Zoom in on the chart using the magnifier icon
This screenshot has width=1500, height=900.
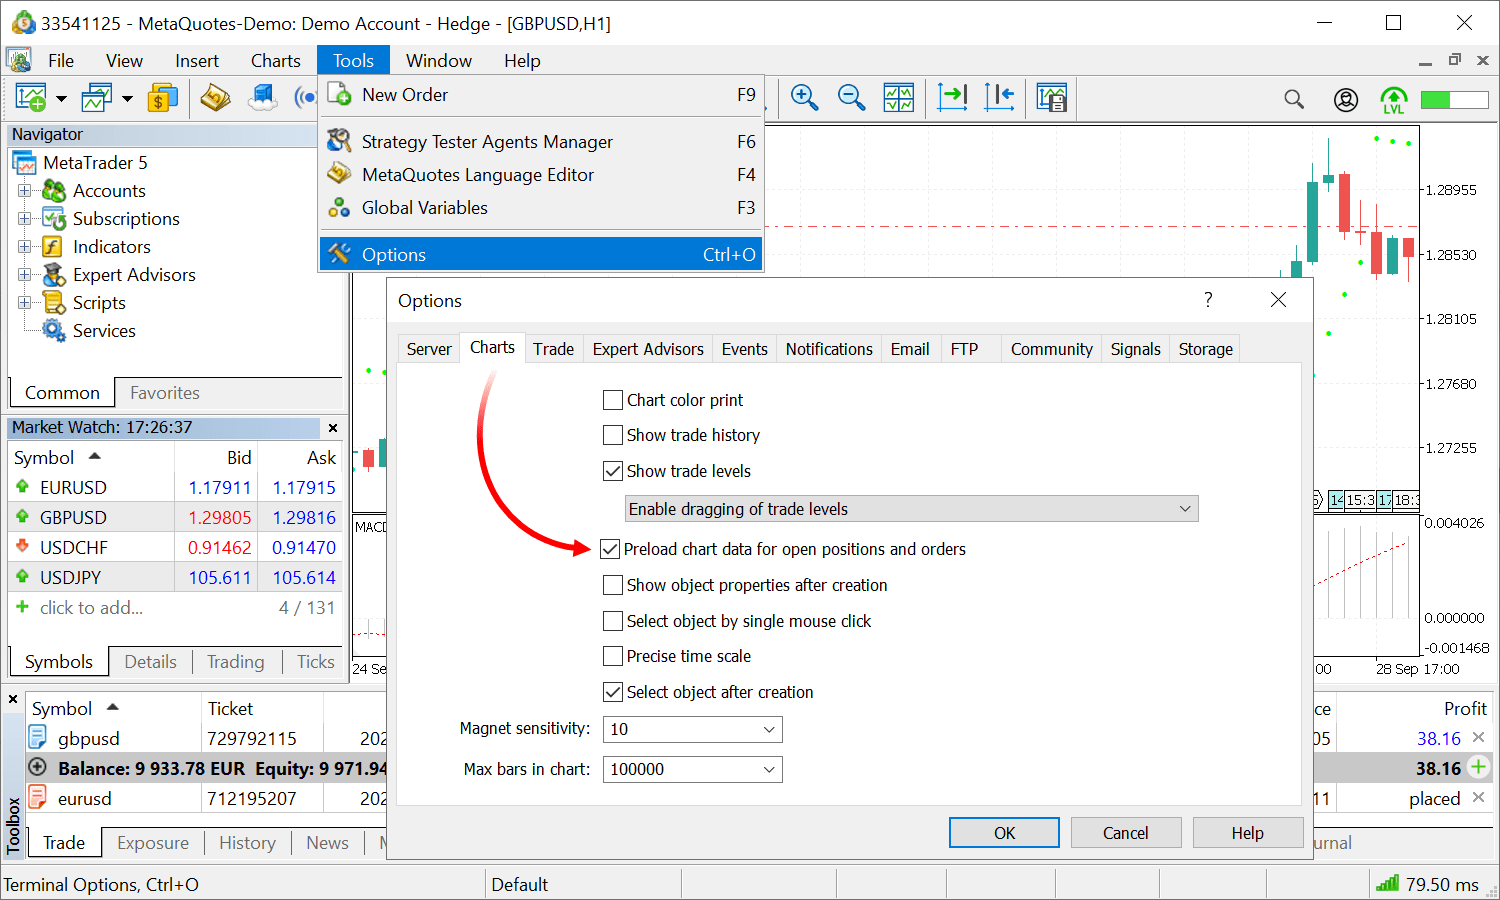tap(804, 97)
